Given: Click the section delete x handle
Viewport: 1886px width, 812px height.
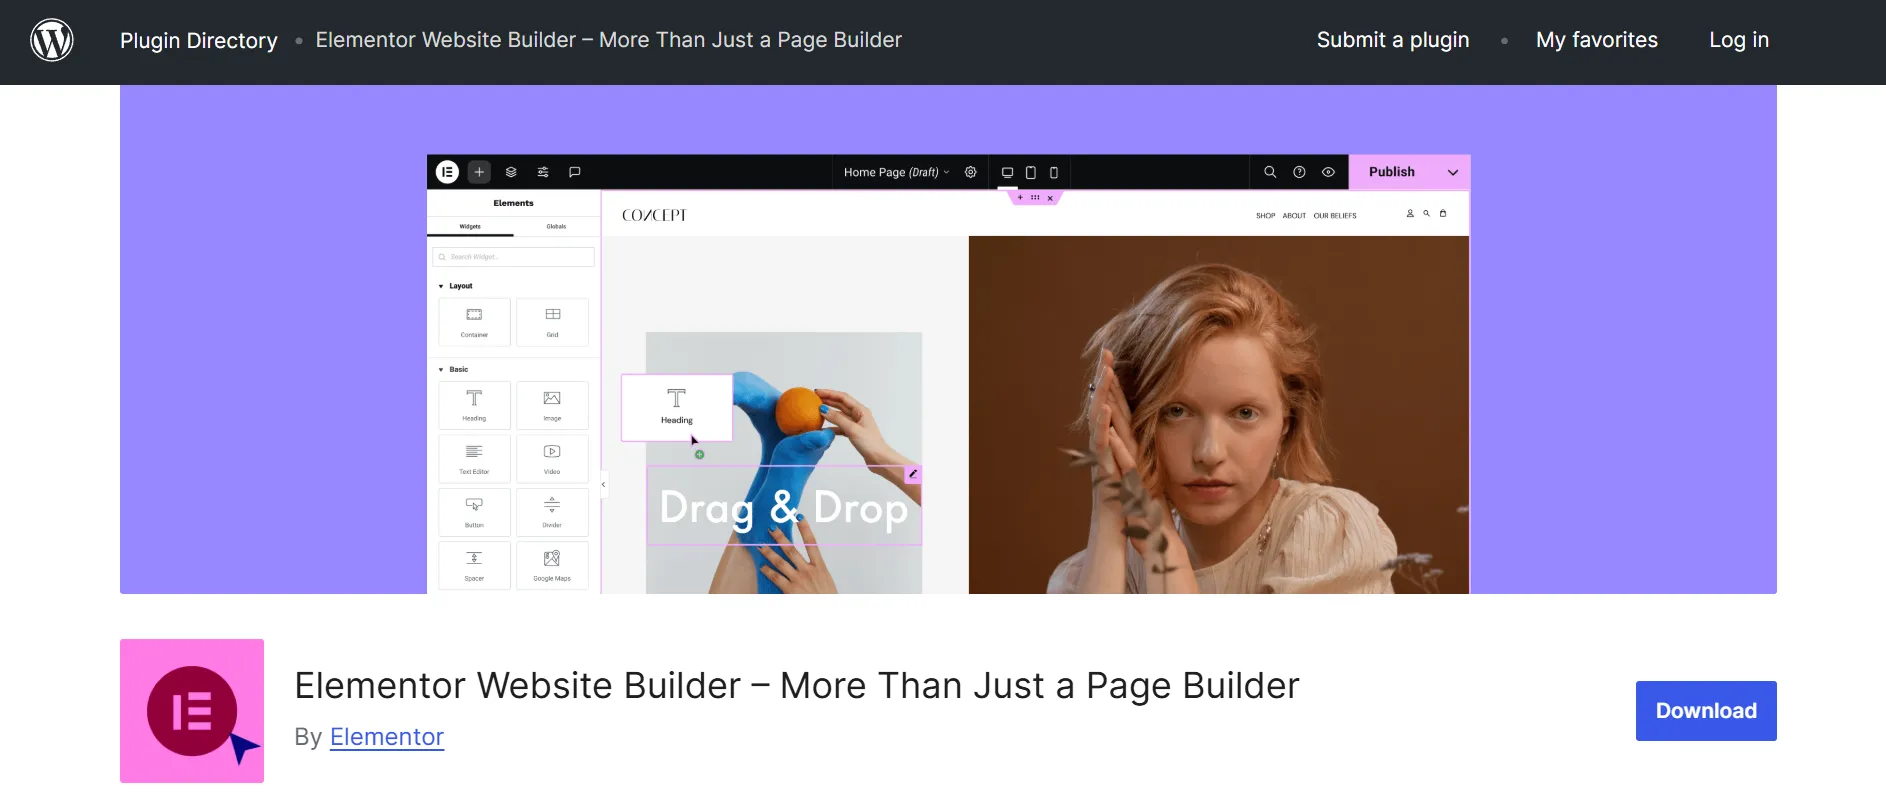Looking at the screenshot, I should point(1050,198).
